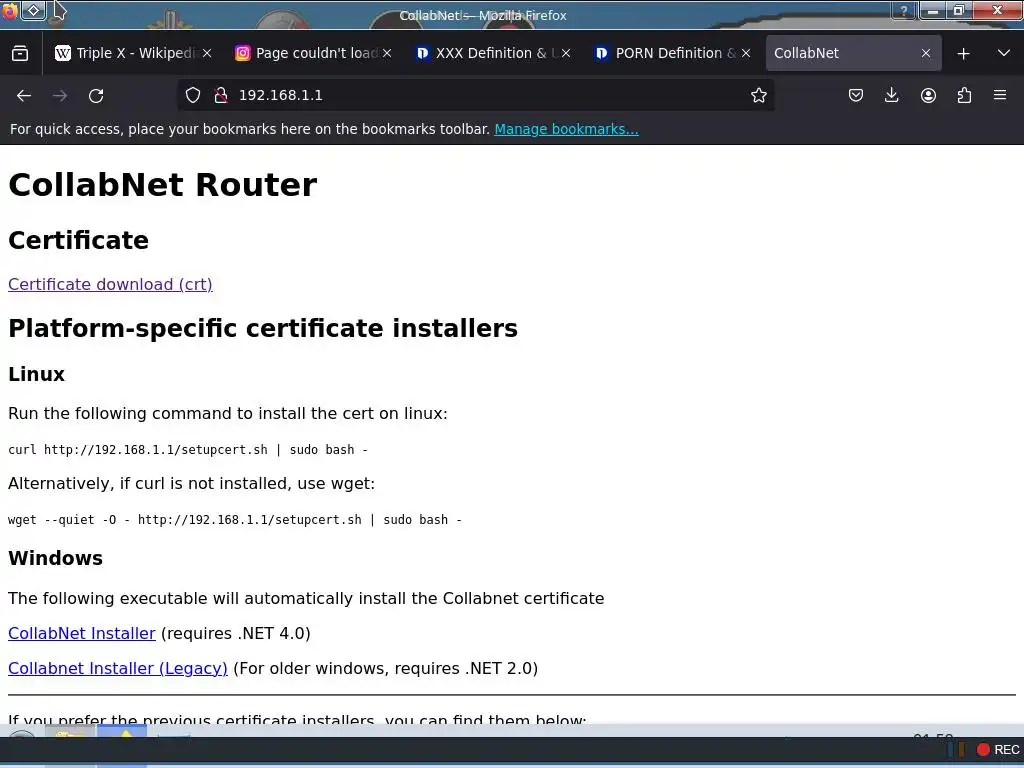Open the Extensions puzzle icon
Screen dimensions: 1024x768
pos(964,95)
